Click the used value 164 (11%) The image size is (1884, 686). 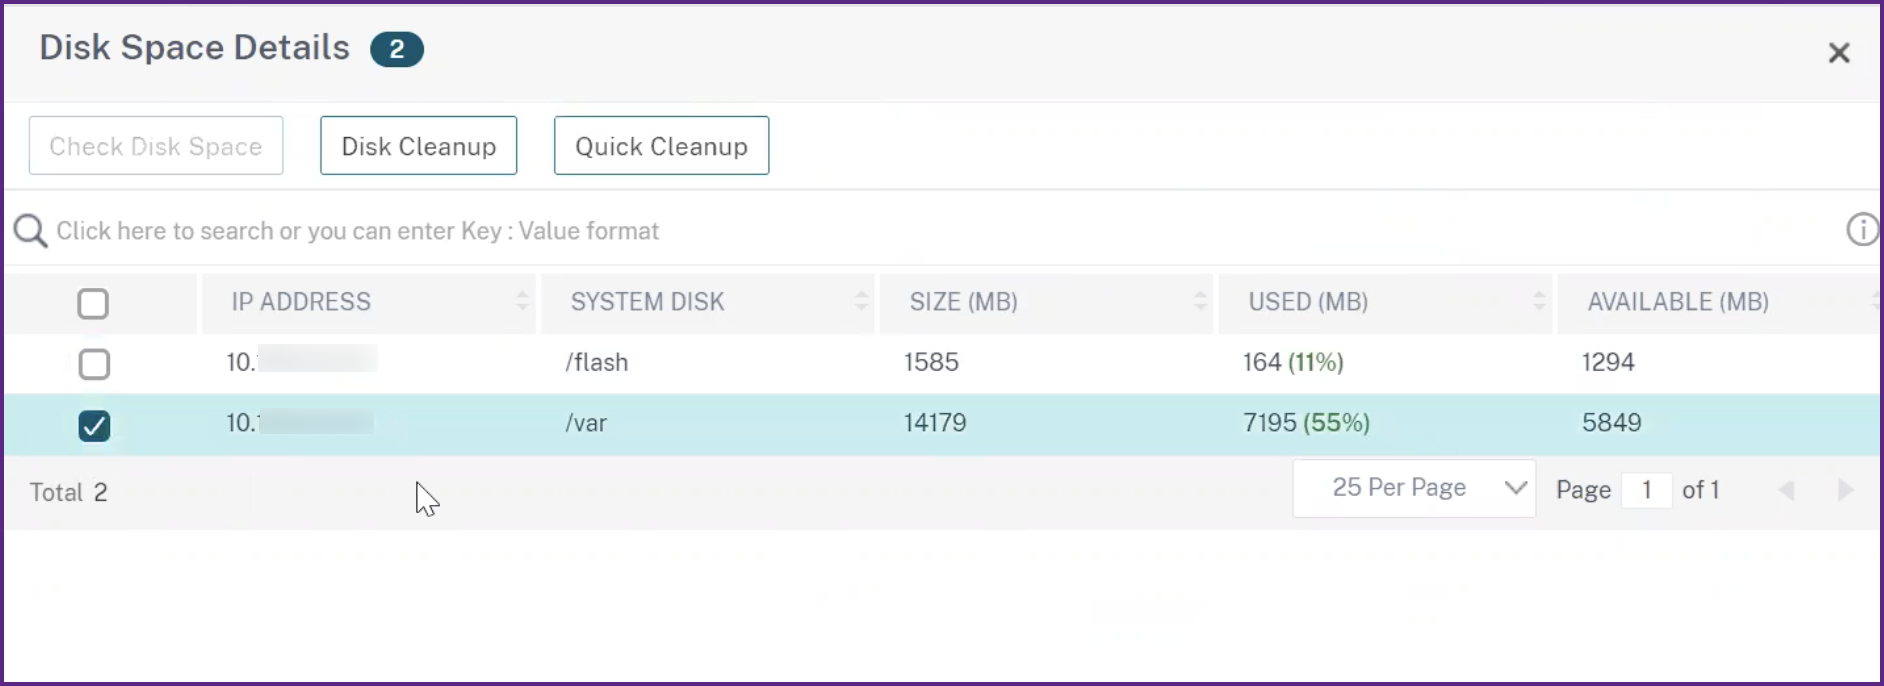(1293, 362)
